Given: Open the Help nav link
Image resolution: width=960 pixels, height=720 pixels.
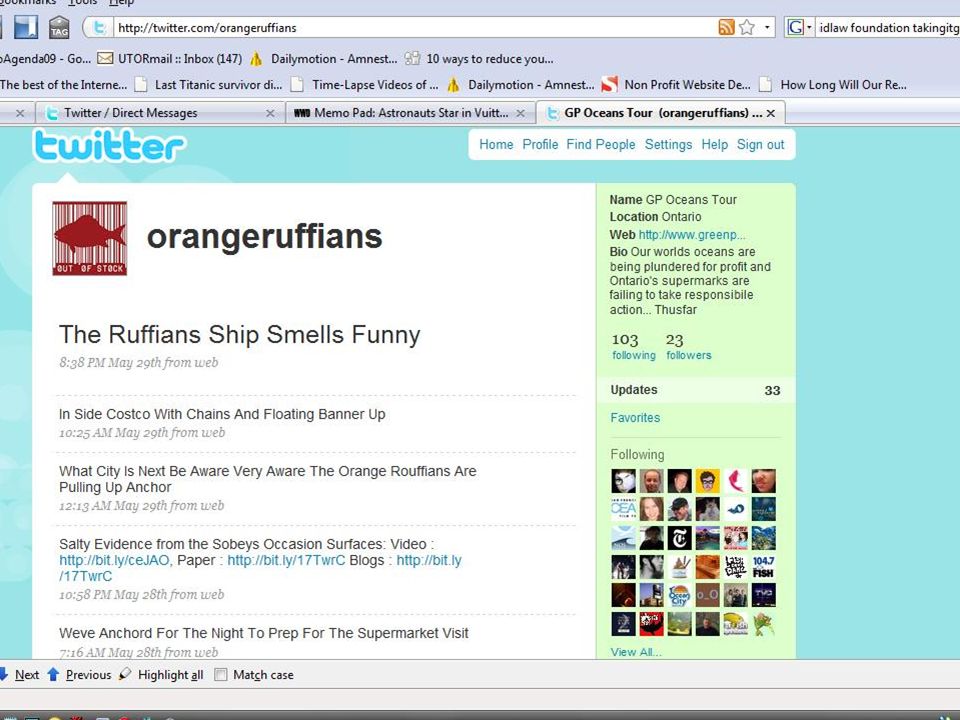Looking at the screenshot, I should [x=714, y=144].
